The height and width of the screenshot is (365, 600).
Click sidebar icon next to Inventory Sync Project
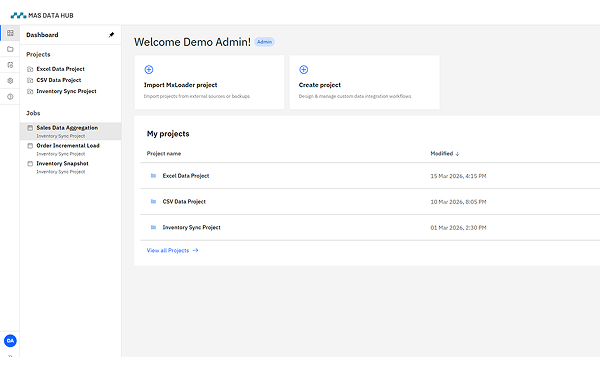point(30,91)
